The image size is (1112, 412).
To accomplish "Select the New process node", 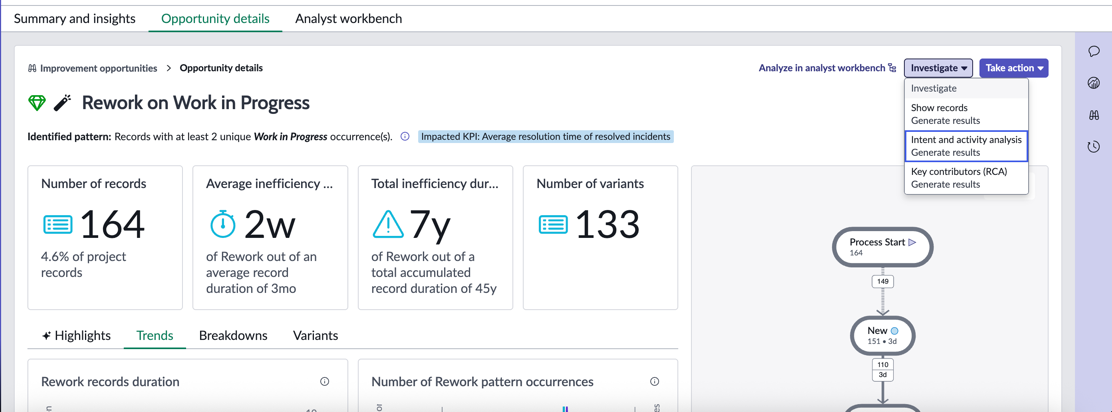I will 882,335.
